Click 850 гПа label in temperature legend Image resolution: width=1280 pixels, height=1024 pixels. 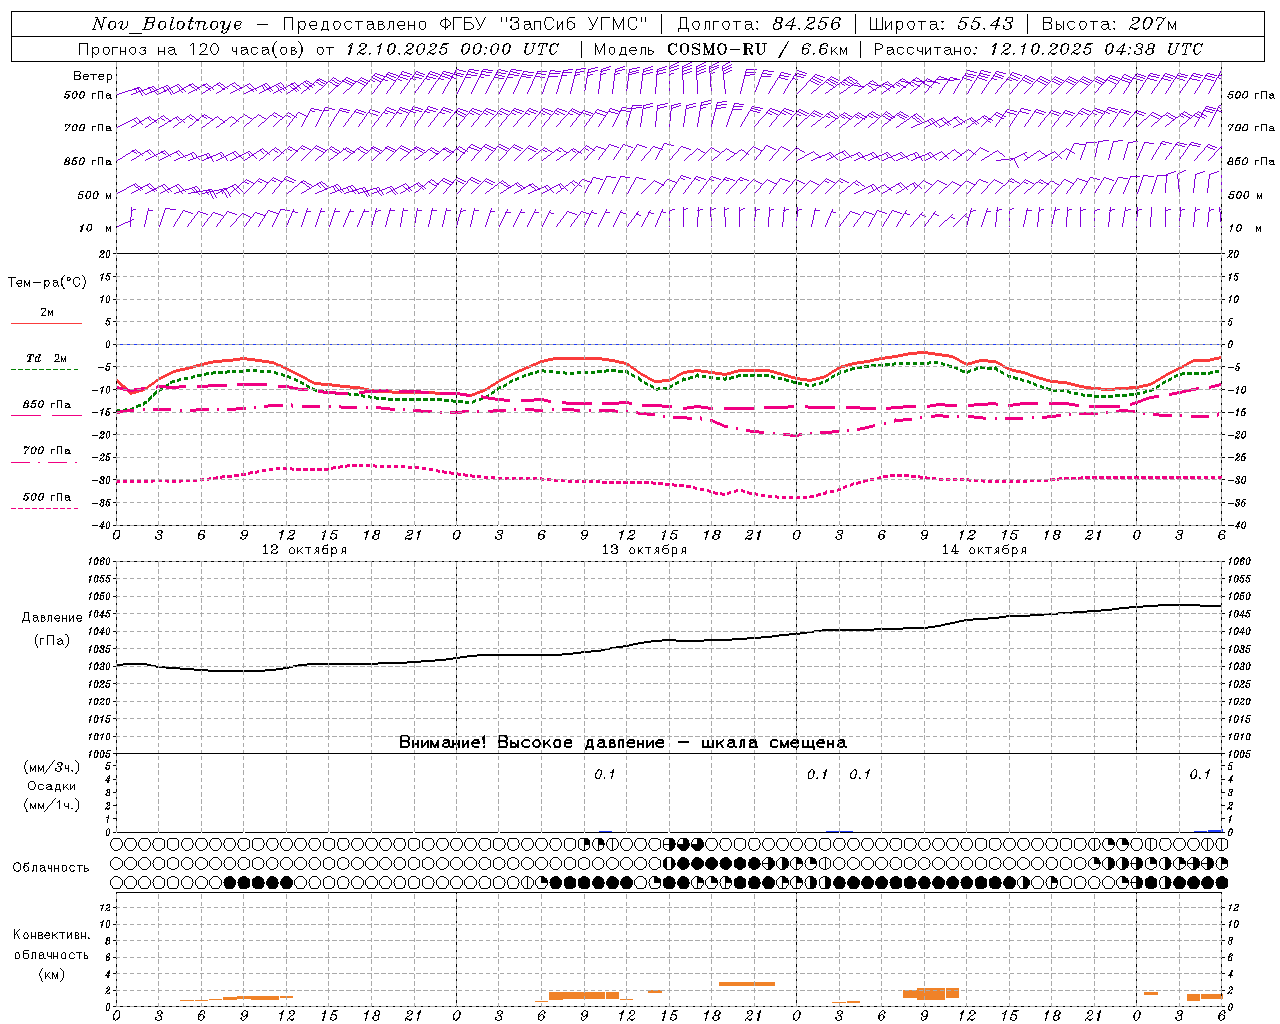tap(47, 405)
